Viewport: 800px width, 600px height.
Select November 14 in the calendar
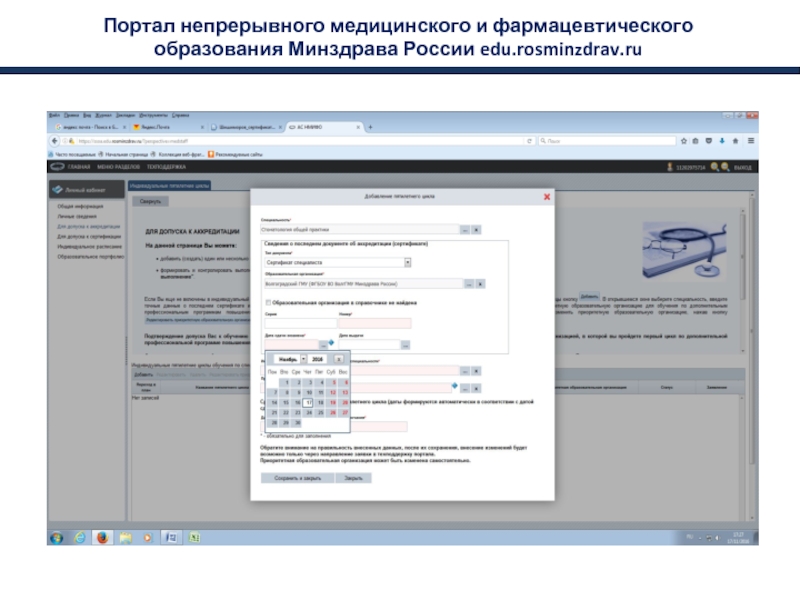[273, 403]
